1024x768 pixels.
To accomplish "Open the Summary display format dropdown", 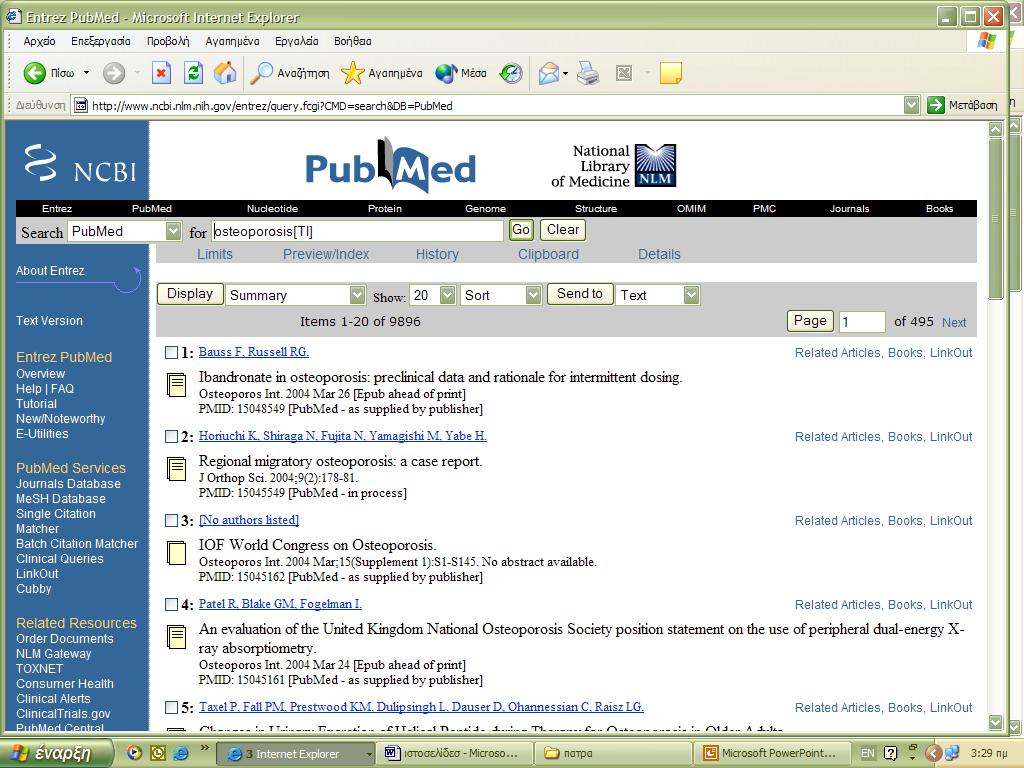I will tap(357, 295).
